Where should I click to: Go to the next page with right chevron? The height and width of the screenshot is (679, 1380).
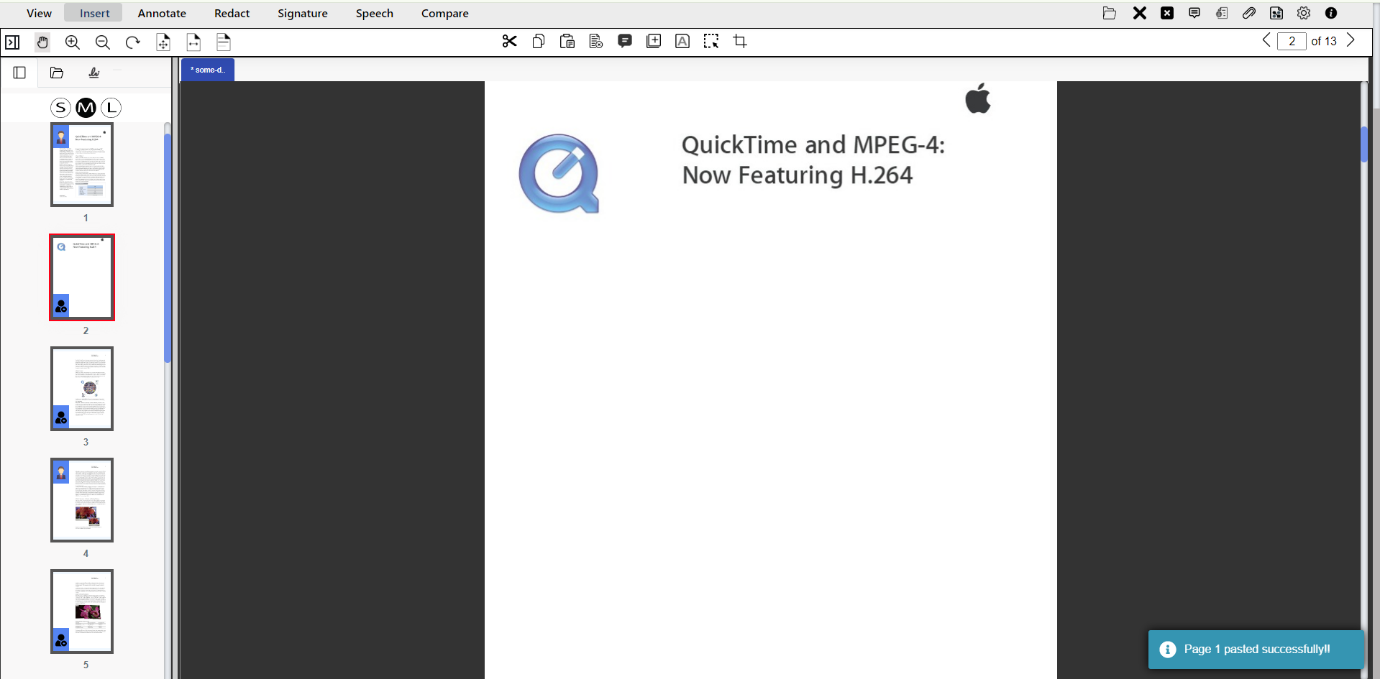1350,40
